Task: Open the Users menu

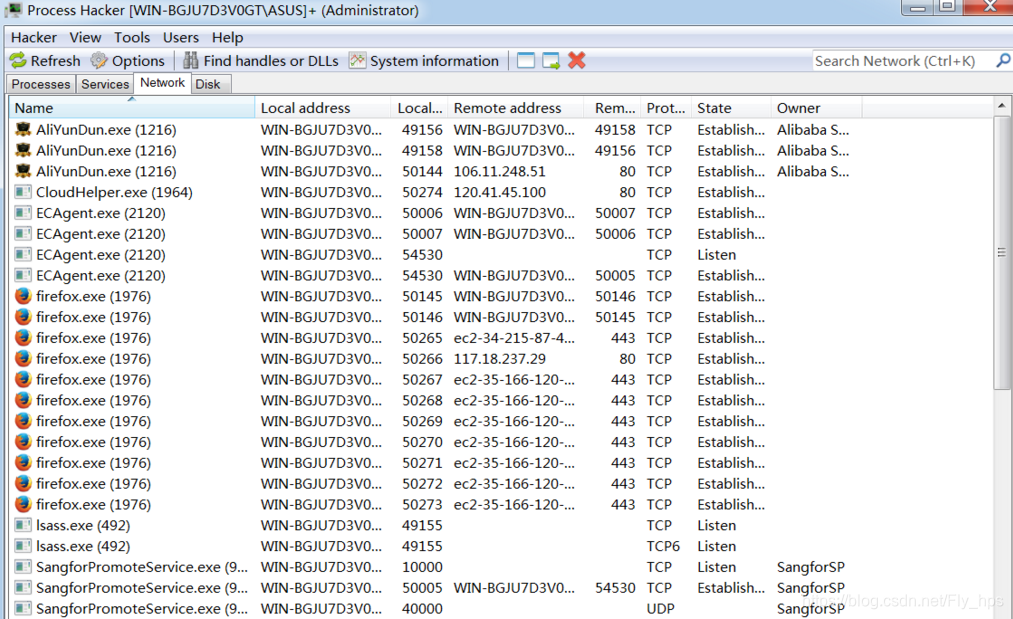Action: click(x=181, y=37)
